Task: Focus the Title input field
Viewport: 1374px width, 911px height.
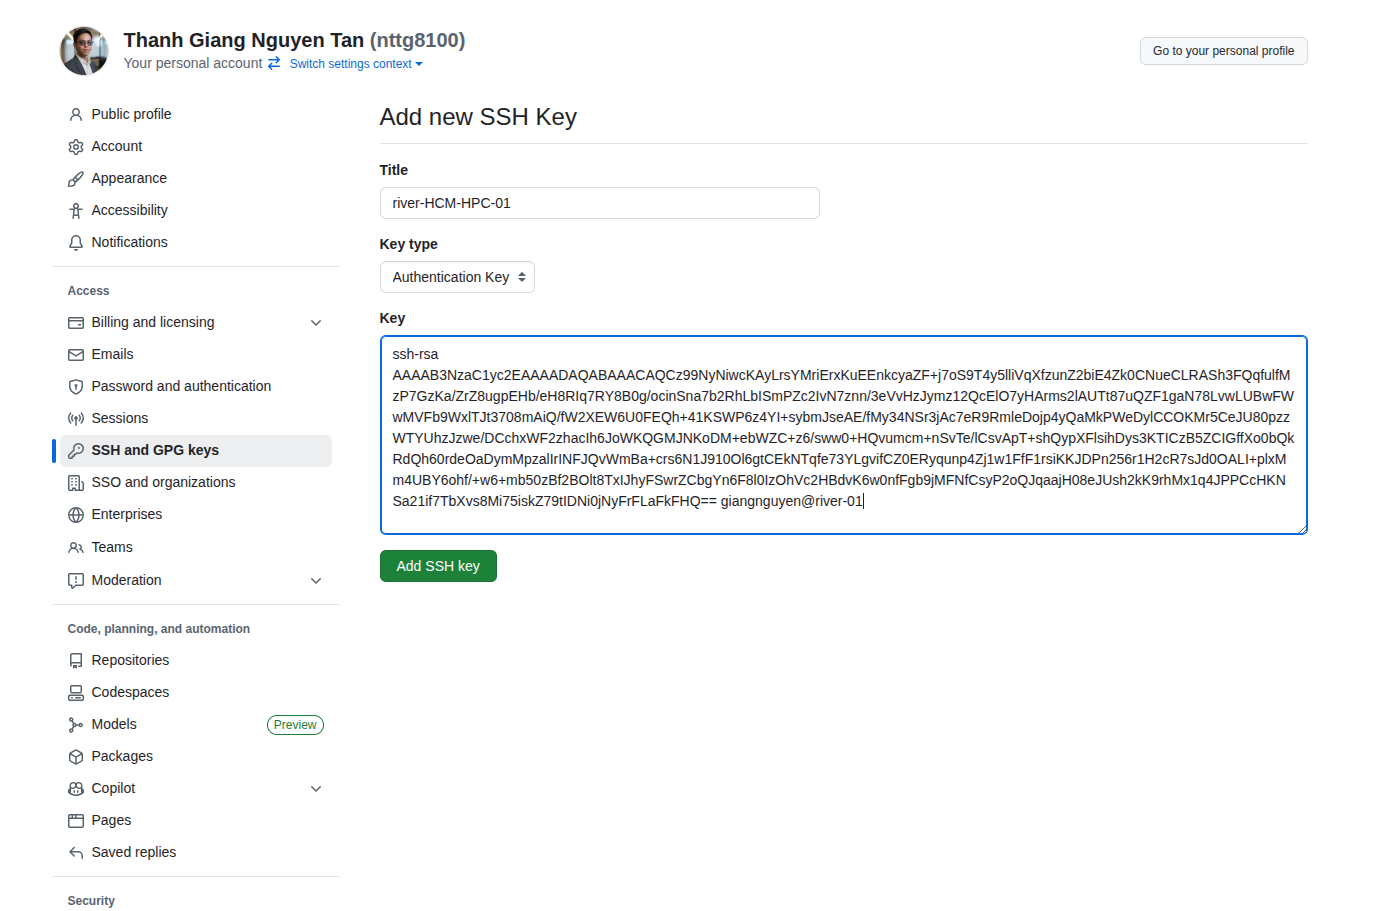Action: pyautogui.click(x=599, y=203)
